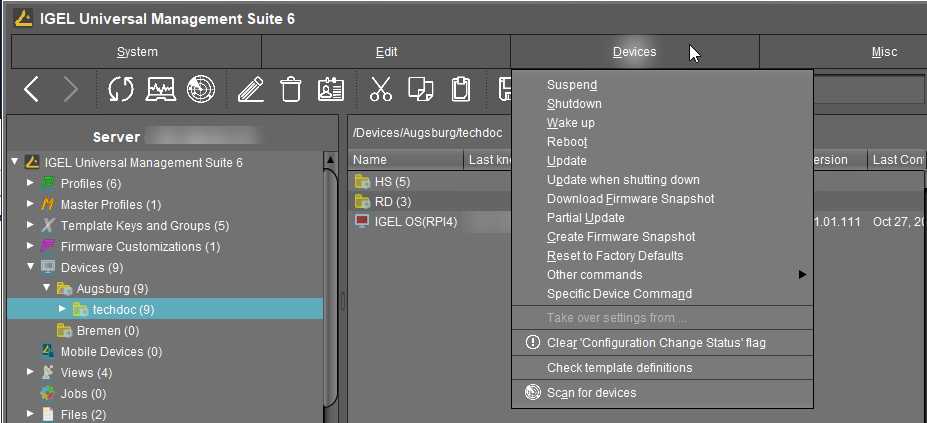The height and width of the screenshot is (423, 927).
Task: Expand the Profiles (6) tree node
Action: [31, 183]
